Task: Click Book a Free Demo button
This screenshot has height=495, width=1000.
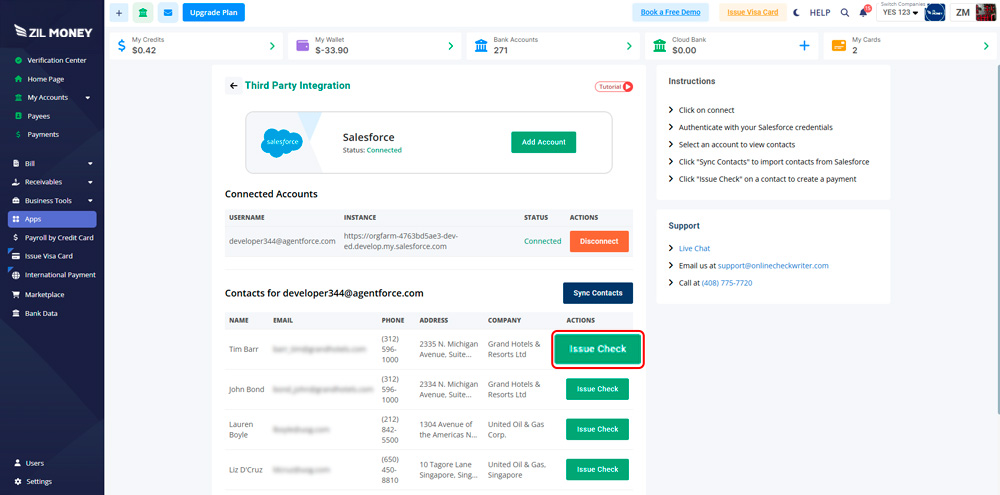Action: 670,12
